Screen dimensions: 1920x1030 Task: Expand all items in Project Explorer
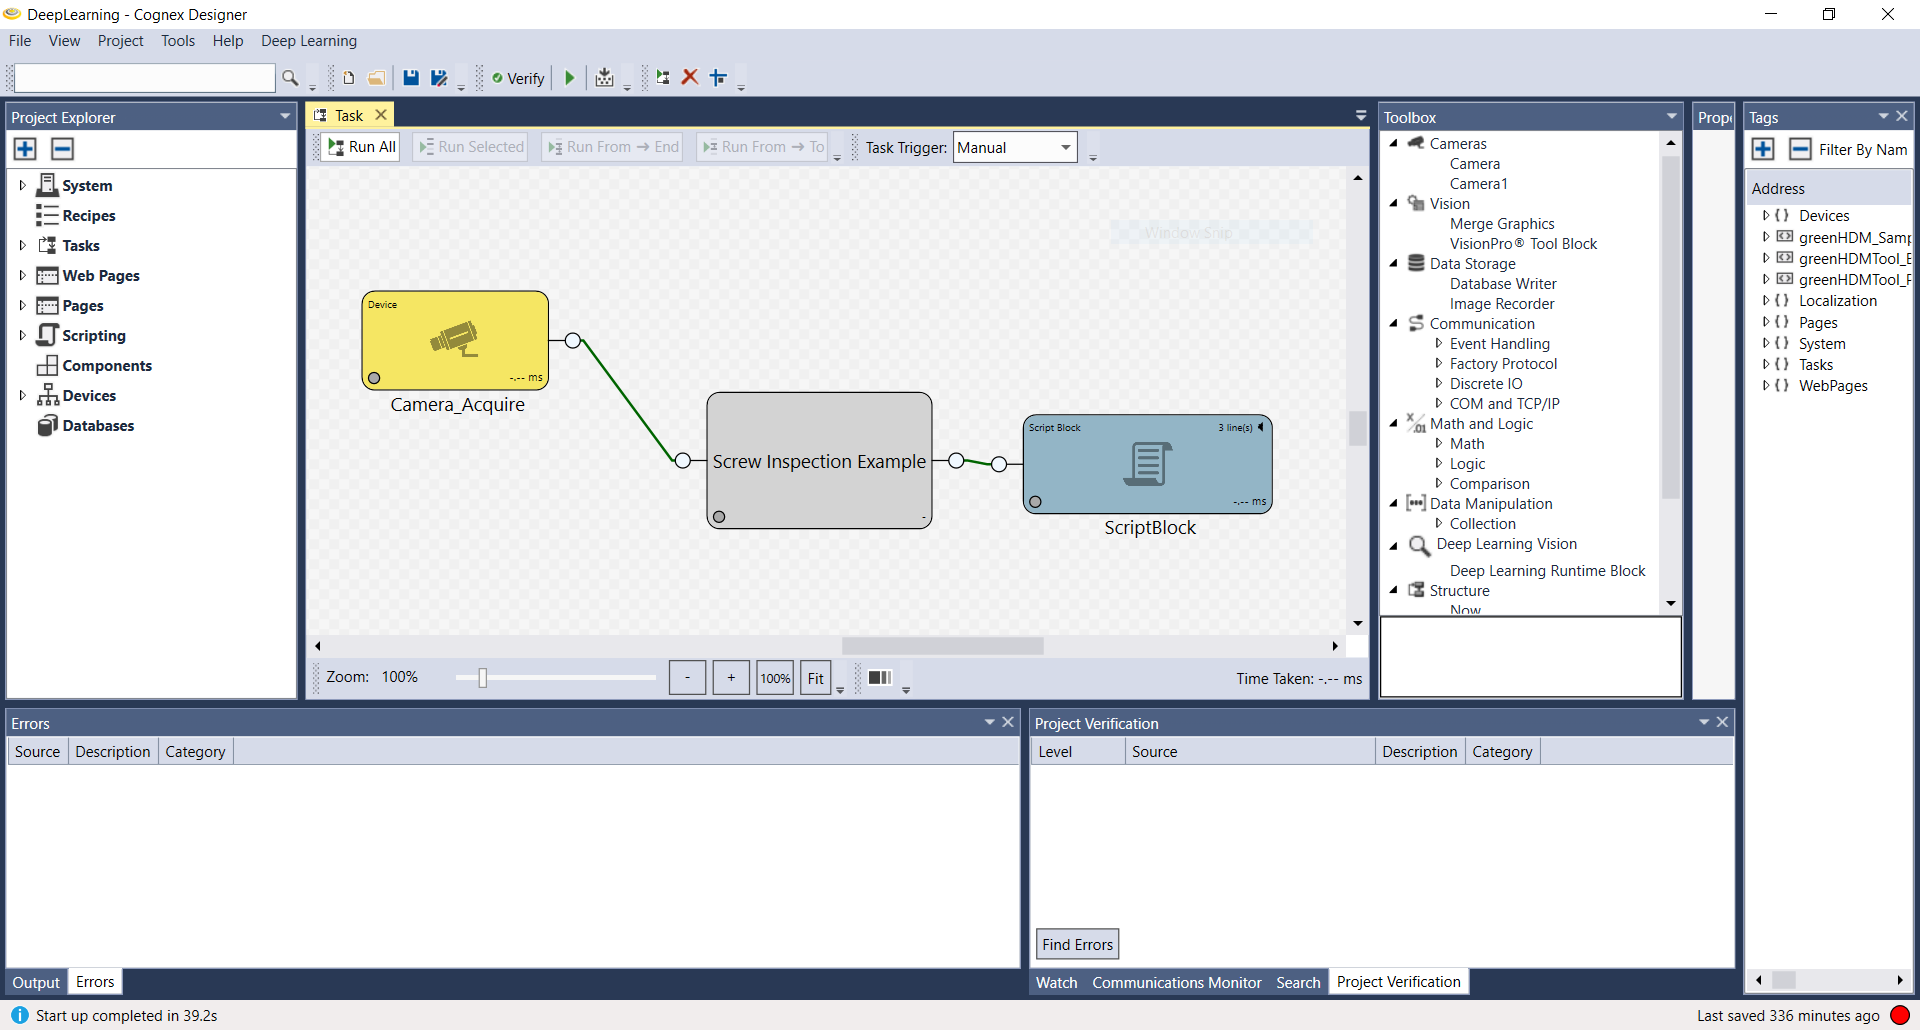25,149
